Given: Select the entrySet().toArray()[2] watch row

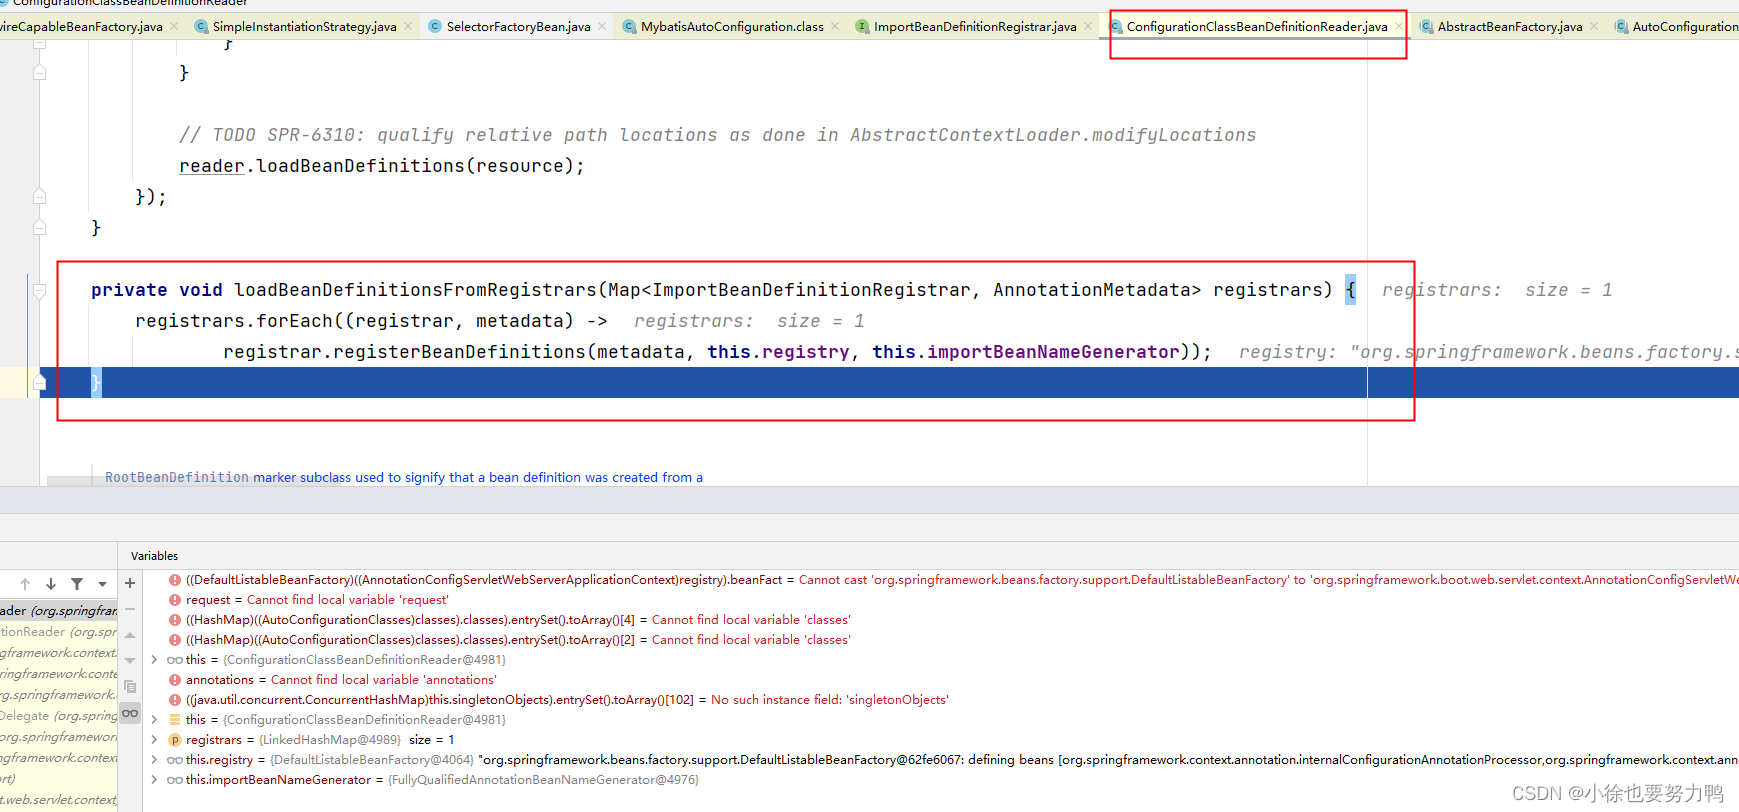Looking at the screenshot, I should [x=940, y=640].
